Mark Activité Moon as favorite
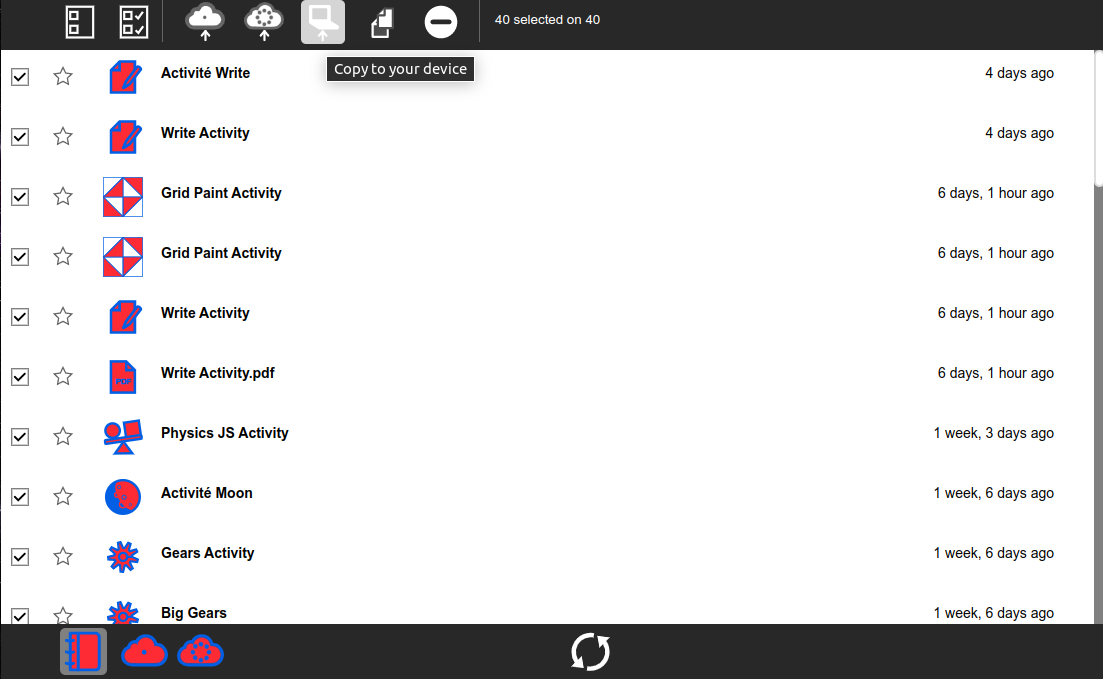Viewport: 1103px width, 679px height. coord(63,496)
